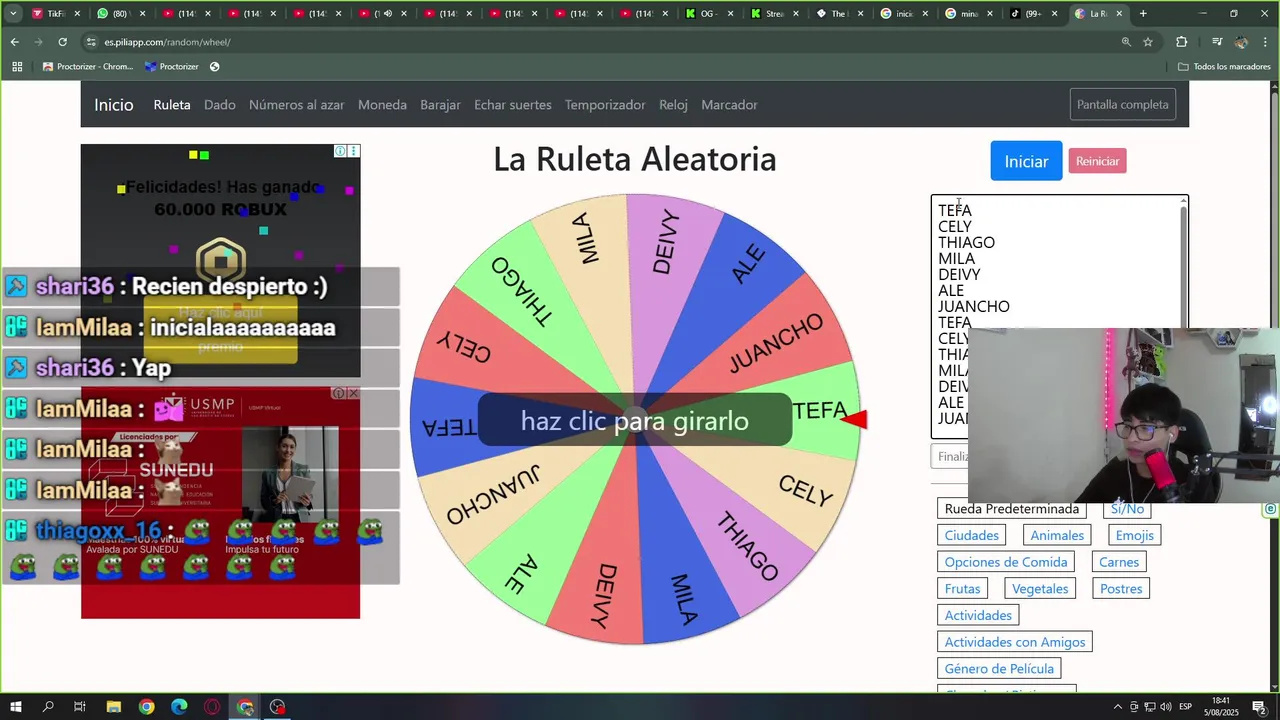This screenshot has width=1280, height=720.
Task: Switch to the TikFi browser tab
Action: 56,14
